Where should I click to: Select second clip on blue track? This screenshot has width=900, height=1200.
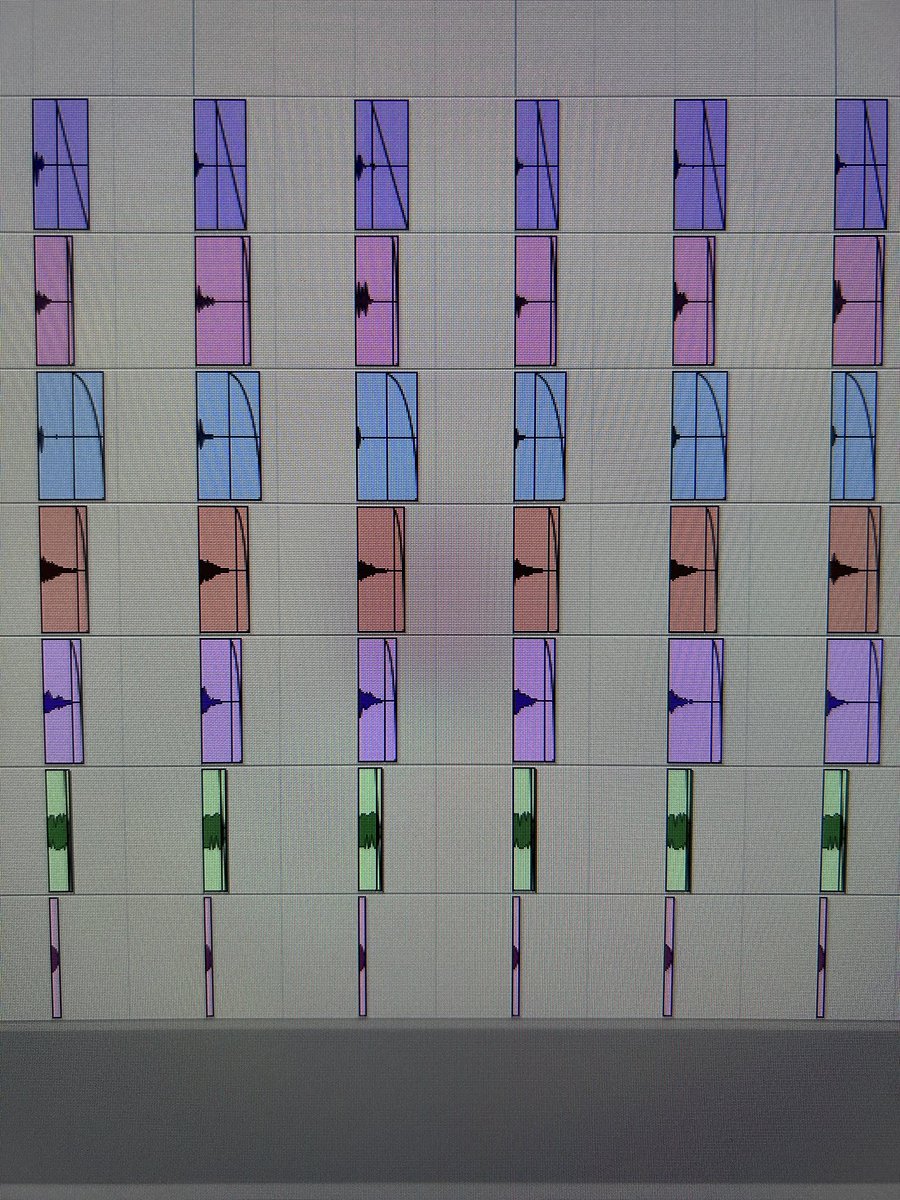point(229,436)
